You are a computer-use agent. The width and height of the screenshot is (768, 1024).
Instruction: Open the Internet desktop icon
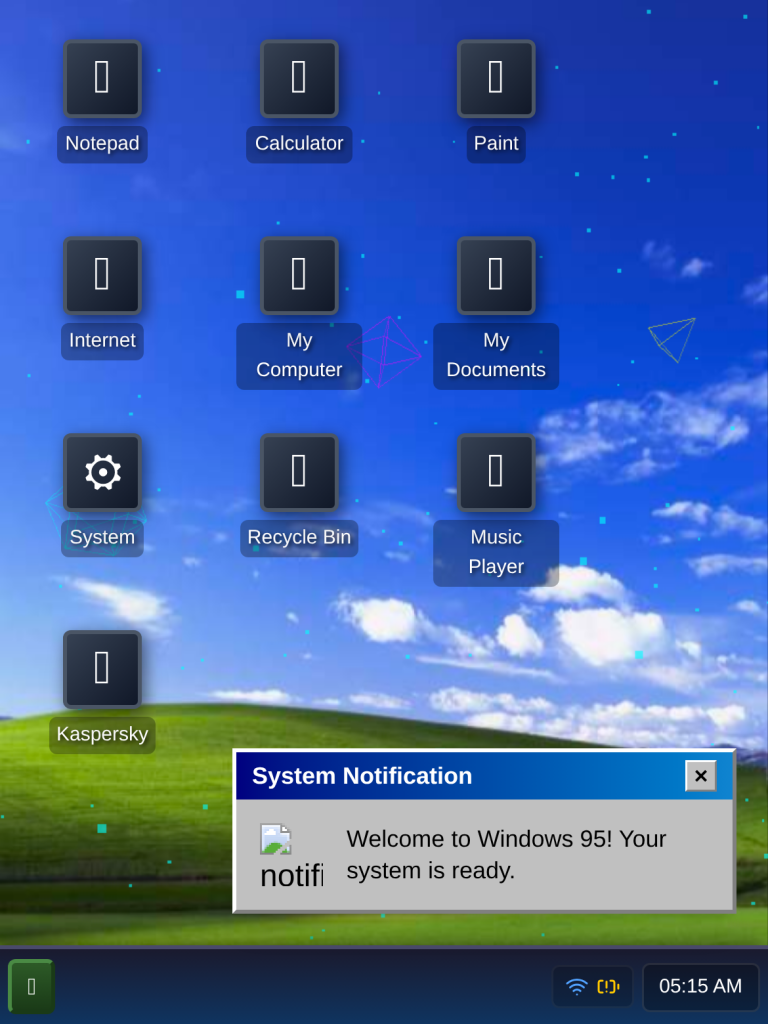tap(102, 276)
